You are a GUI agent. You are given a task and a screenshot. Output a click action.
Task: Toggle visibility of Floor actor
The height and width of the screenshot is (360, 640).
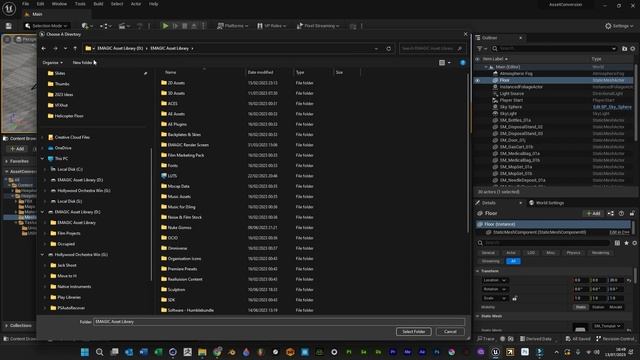pyautogui.click(x=477, y=80)
